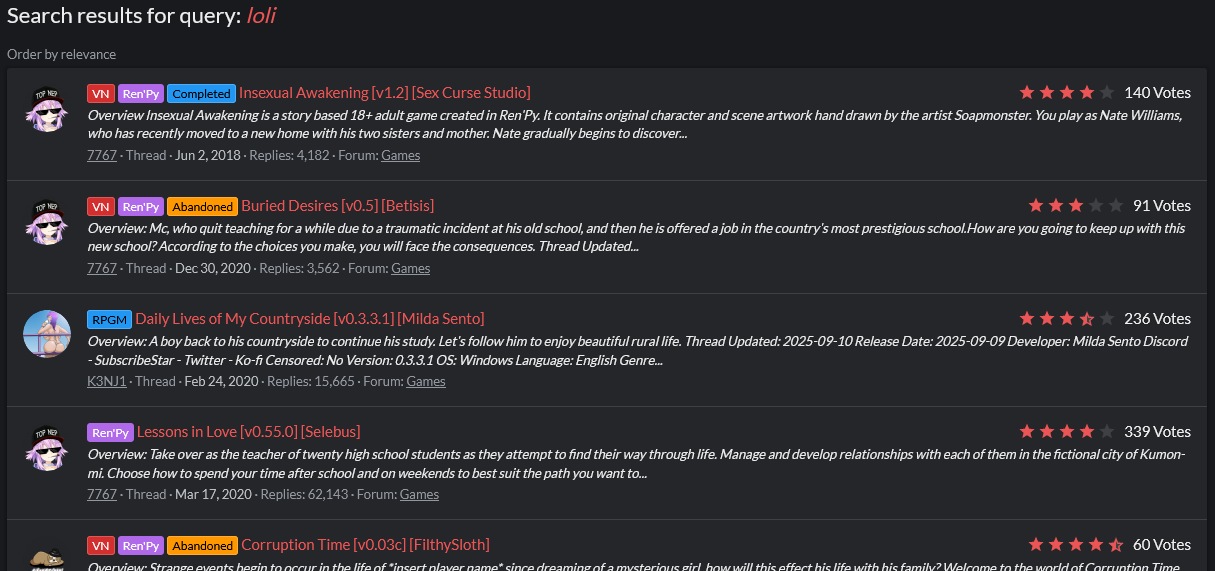The image size is (1215, 571).
Task: Click the VN tag on Insexual Awakening
Action: coord(100,93)
